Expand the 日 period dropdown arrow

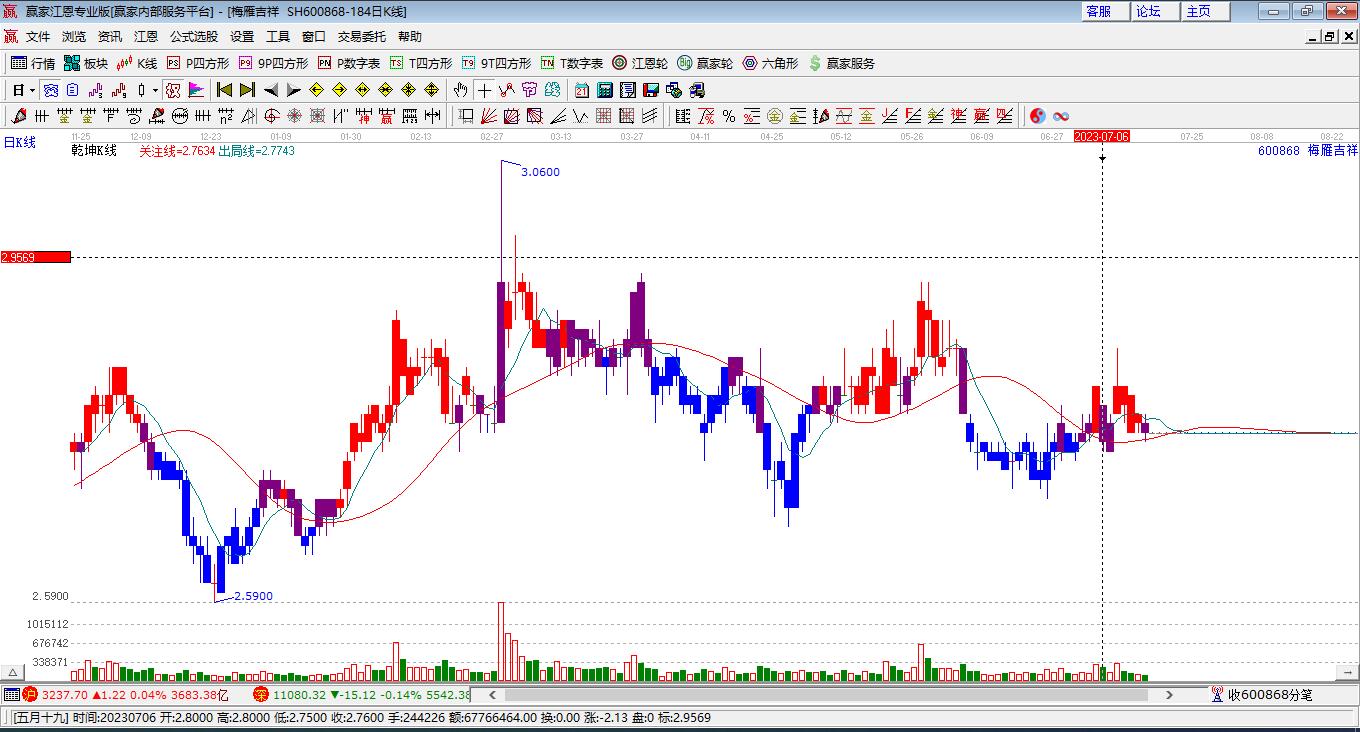[x=33, y=90]
